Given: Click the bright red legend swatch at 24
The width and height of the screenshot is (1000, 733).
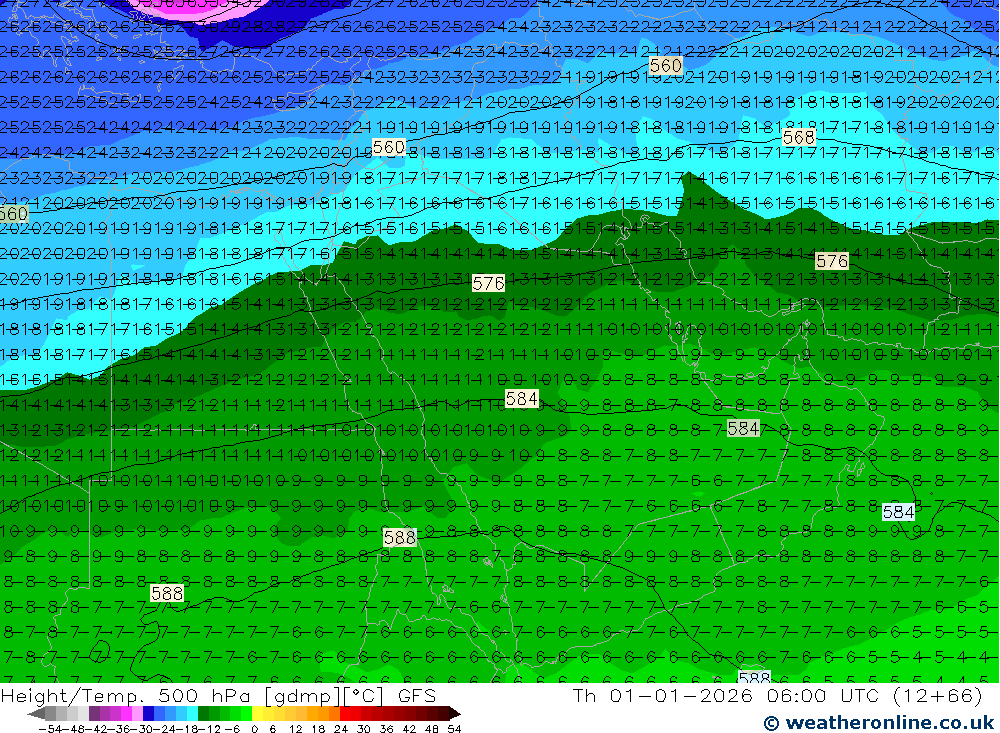Looking at the screenshot, I should click(x=345, y=714).
